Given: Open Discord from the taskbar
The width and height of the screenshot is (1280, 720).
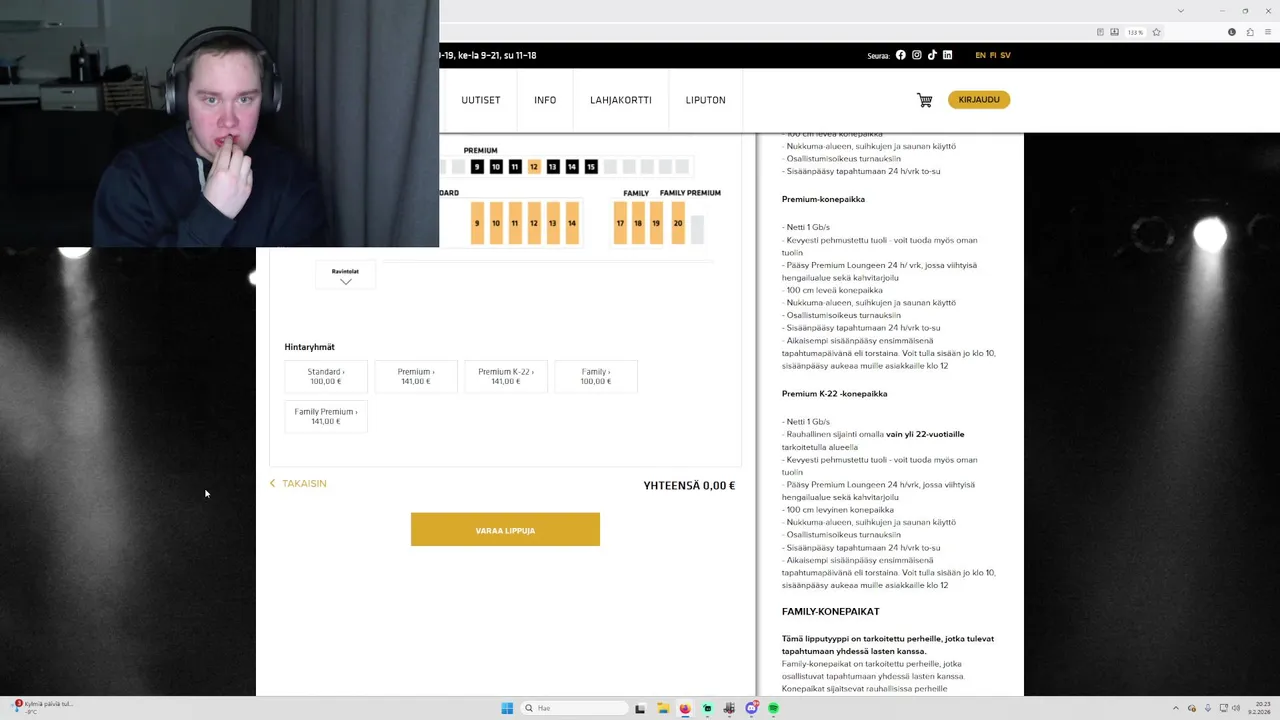Looking at the screenshot, I should (x=751, y=708).
